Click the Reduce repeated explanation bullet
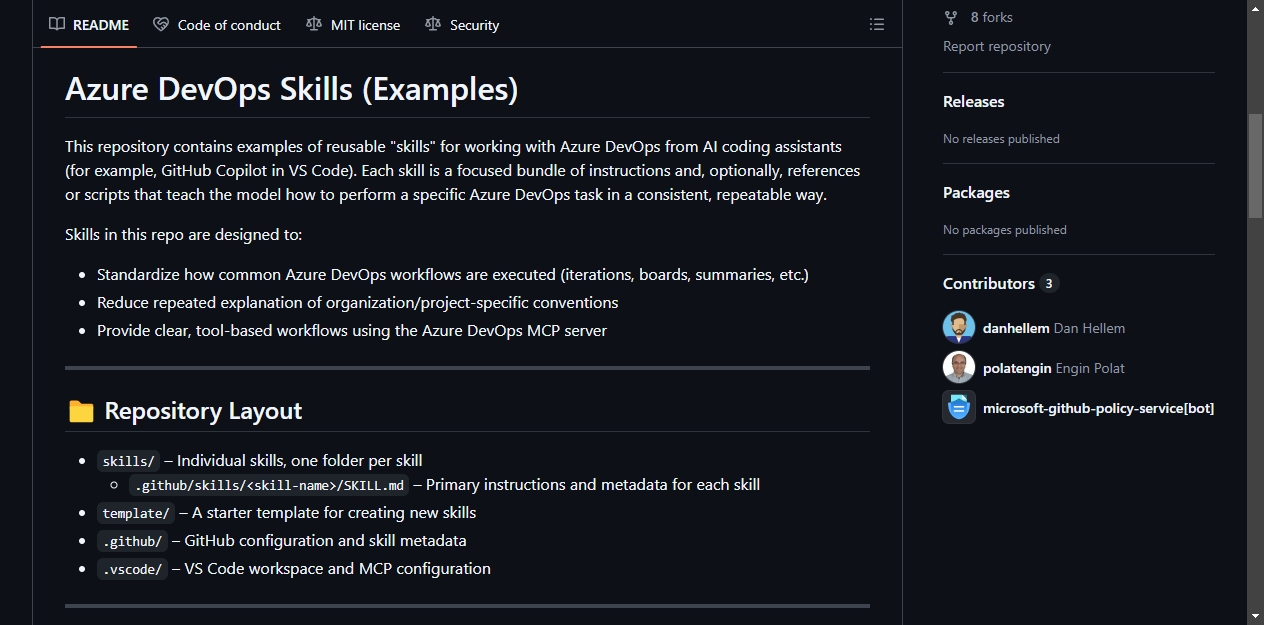The height and width of the screenshot is (625, 1264). pos(358,303)
